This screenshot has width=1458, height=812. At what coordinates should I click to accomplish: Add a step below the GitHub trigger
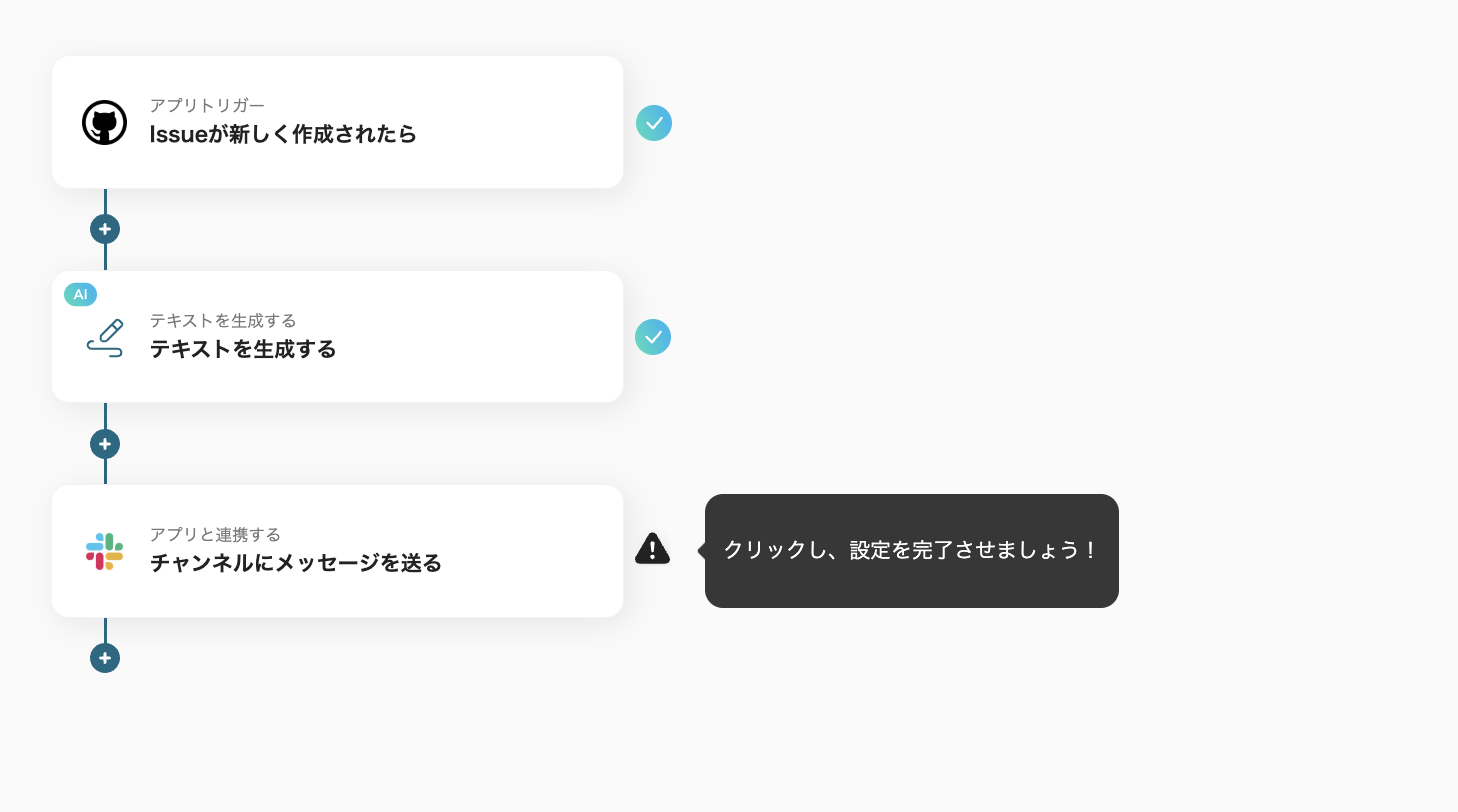pos(105,229)
